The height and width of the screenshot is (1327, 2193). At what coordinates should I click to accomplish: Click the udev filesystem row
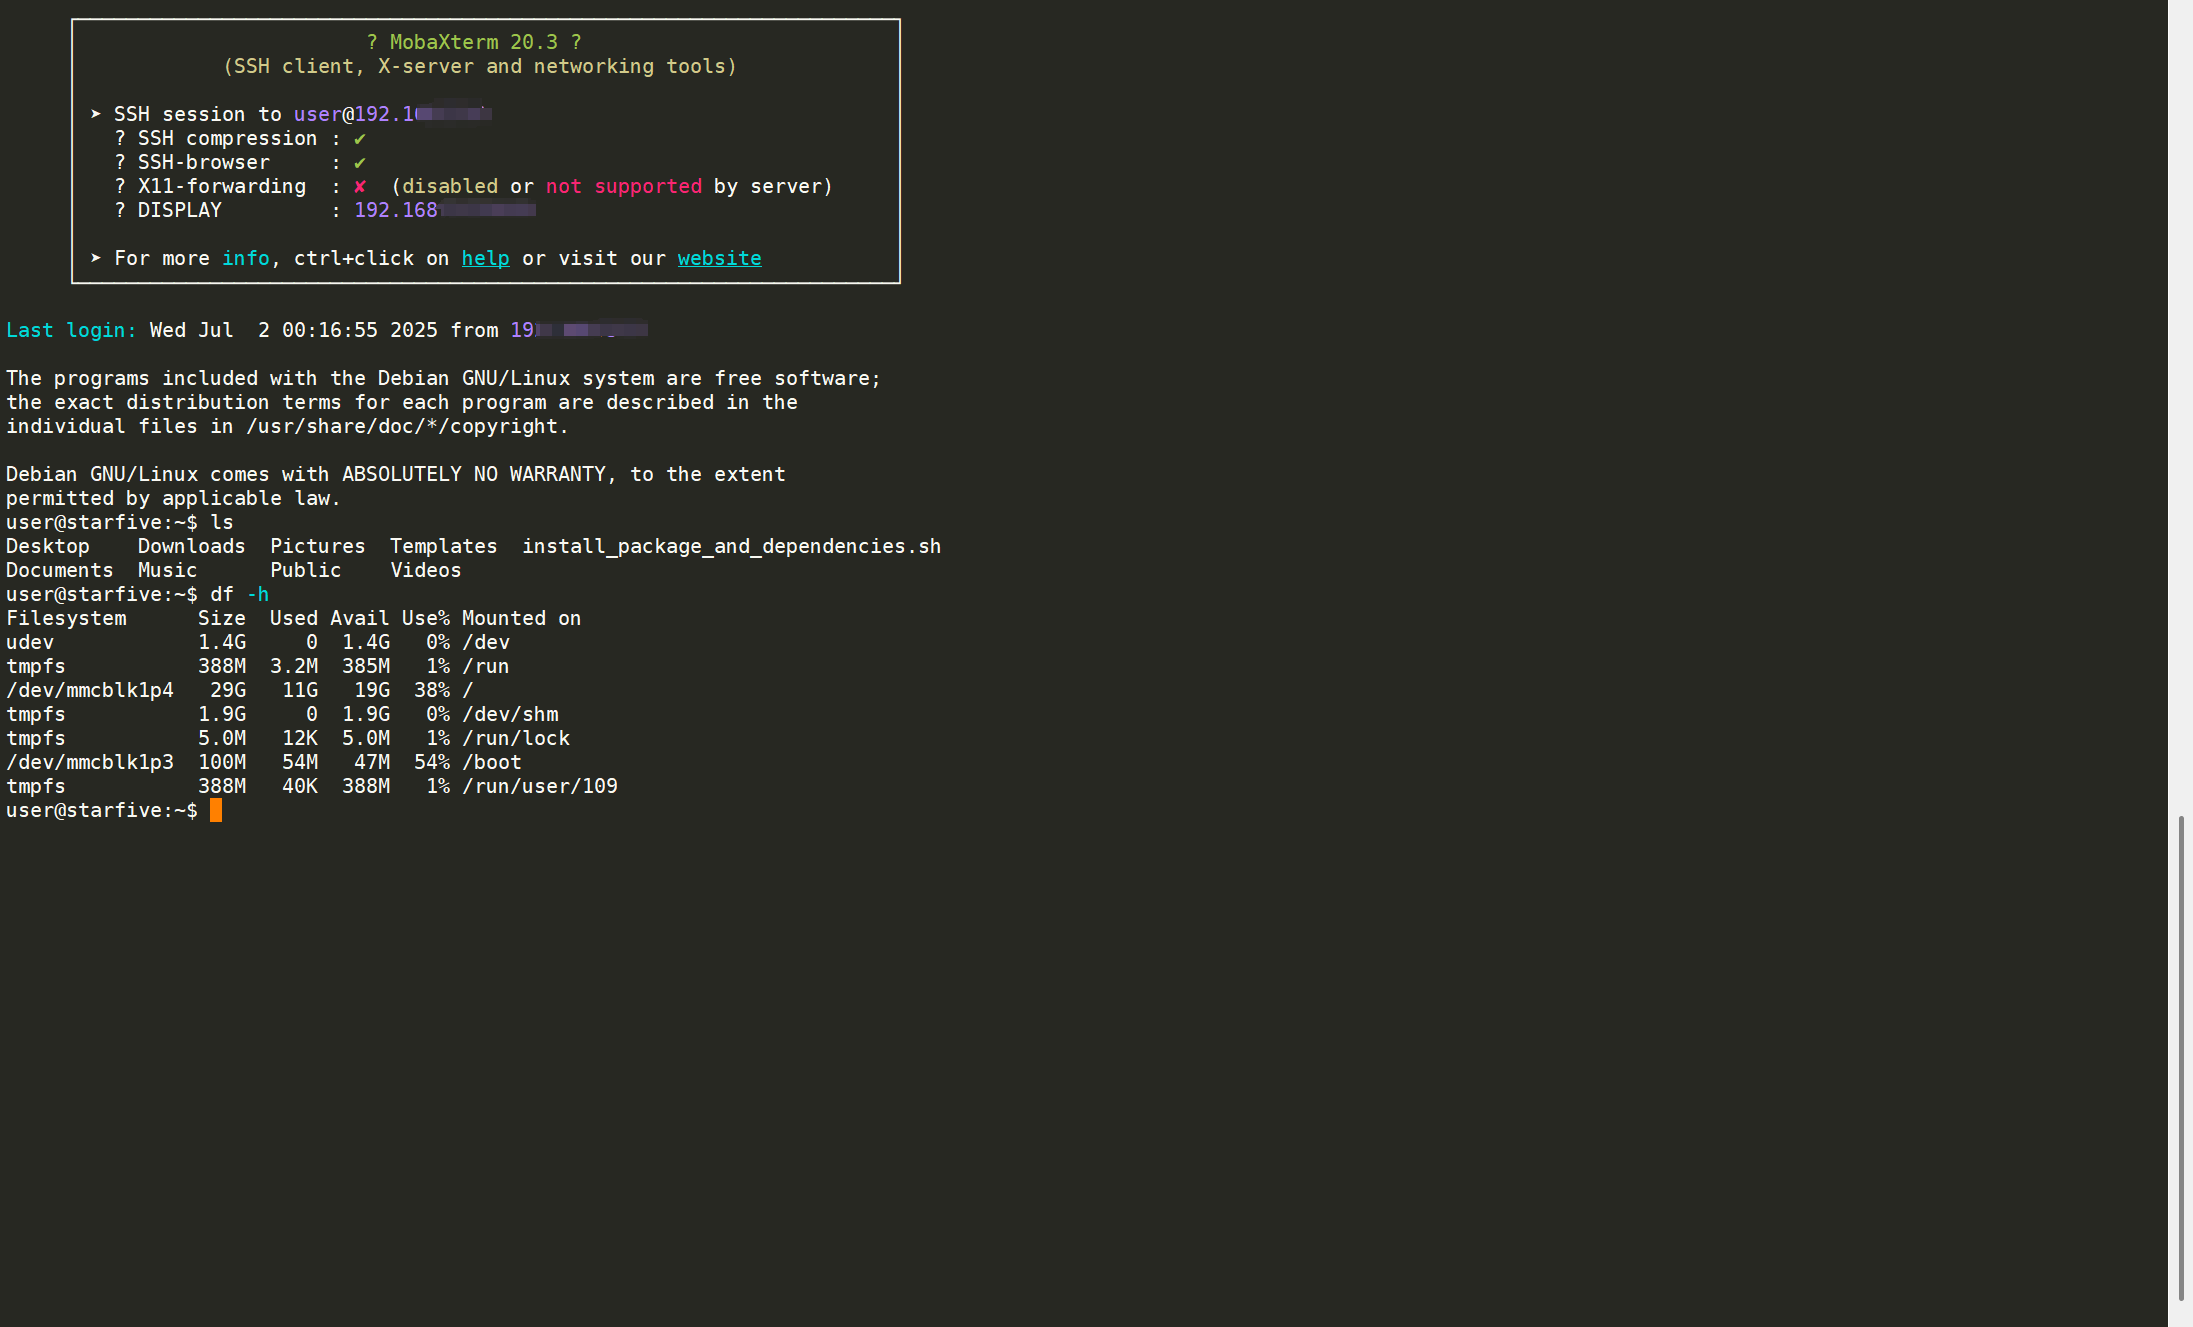(x=258, y=642)
